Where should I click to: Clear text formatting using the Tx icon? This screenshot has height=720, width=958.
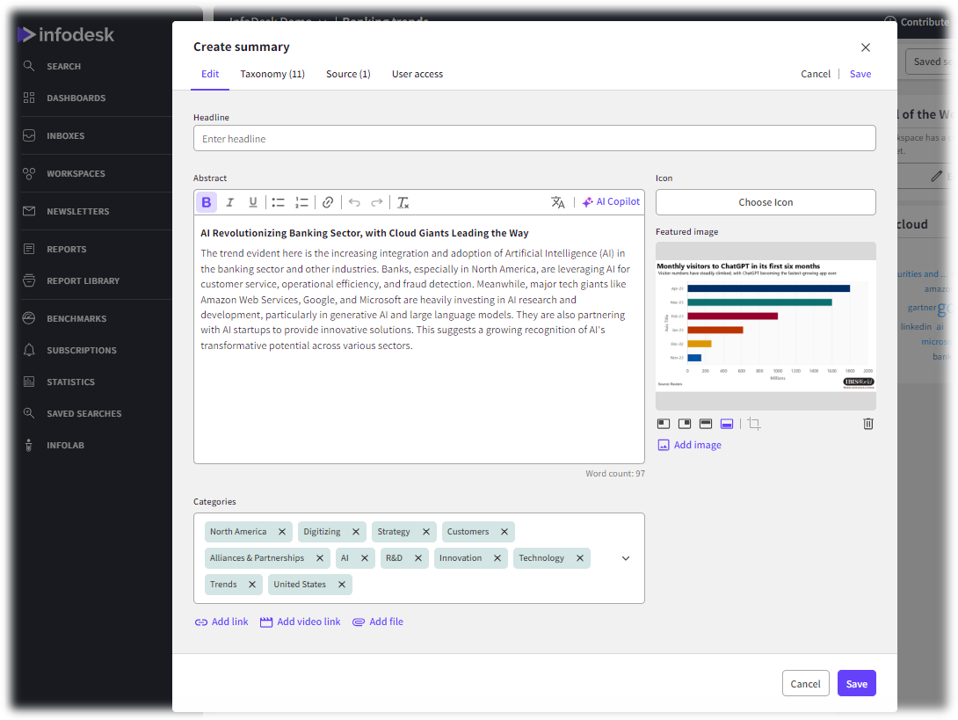(403, 201)
